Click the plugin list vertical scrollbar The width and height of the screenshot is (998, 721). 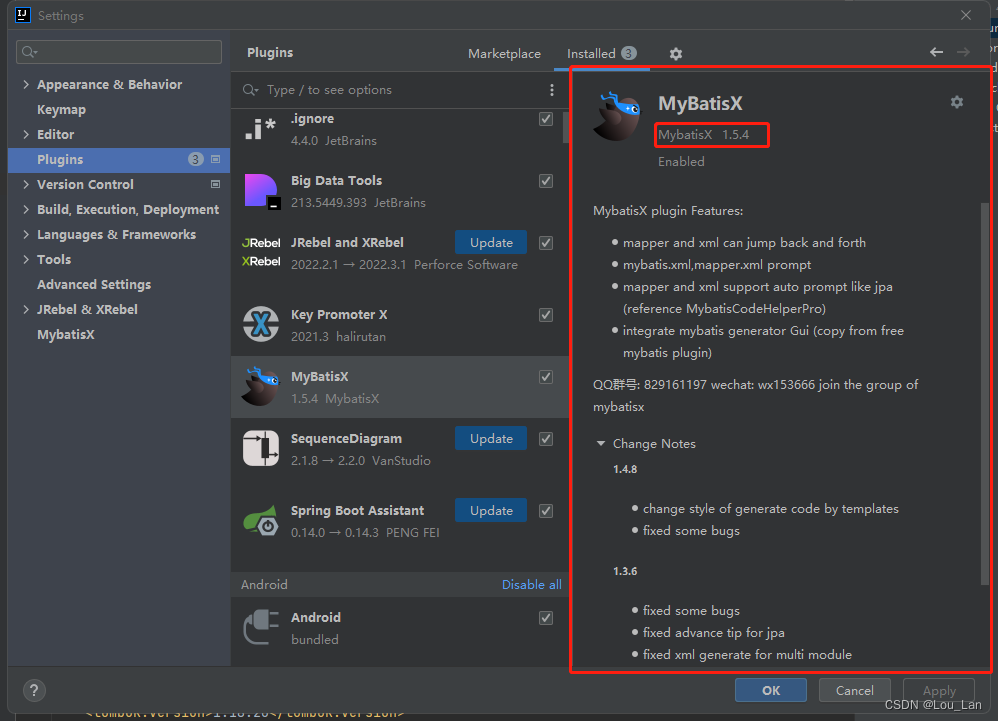tap(565, 126)
